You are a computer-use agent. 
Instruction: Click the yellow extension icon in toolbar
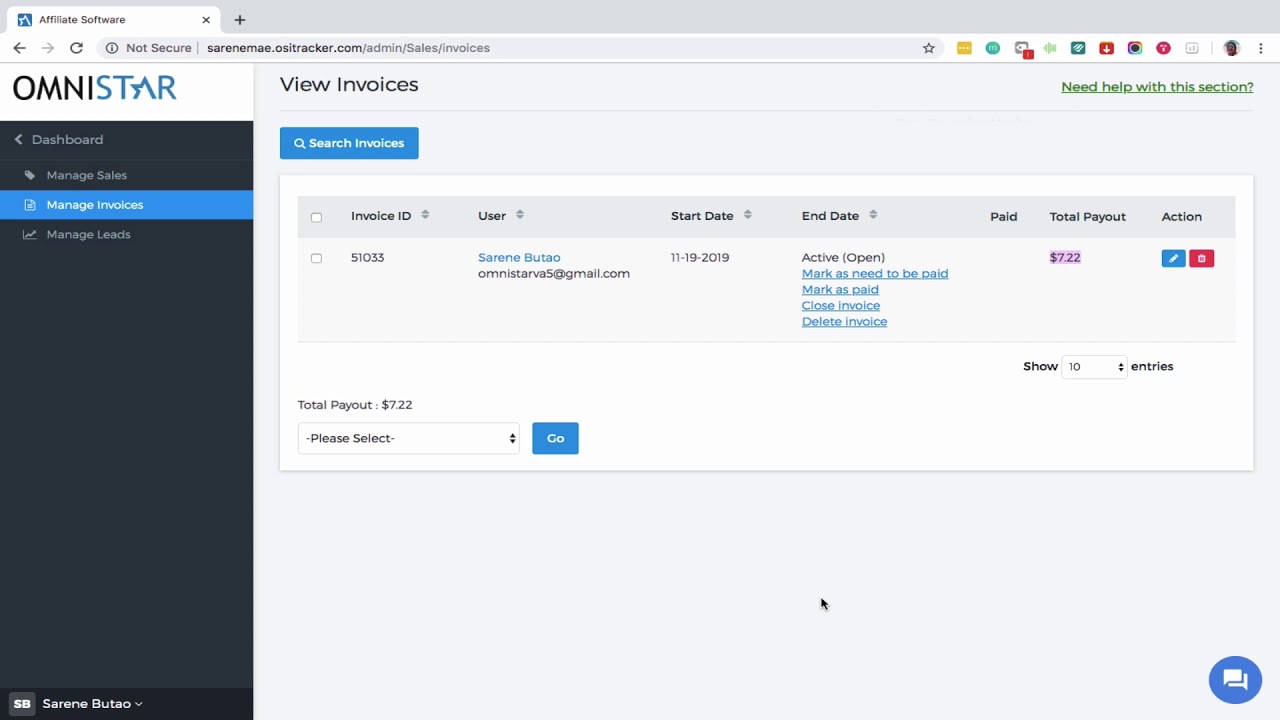(x=964, y=48)
